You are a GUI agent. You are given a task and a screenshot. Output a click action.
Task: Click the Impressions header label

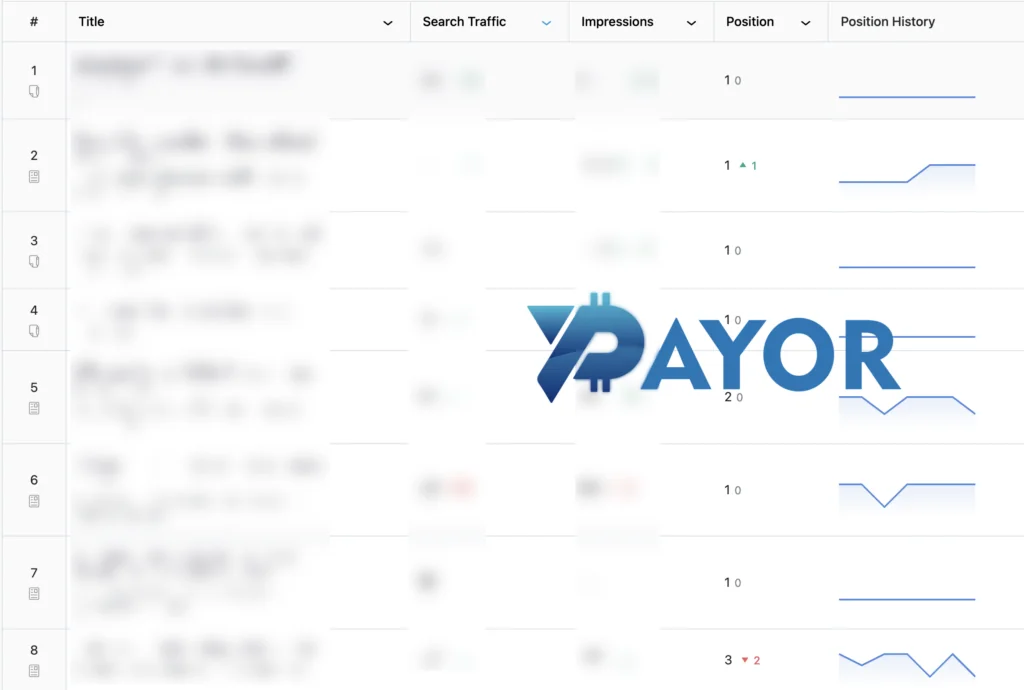[617, 22]
